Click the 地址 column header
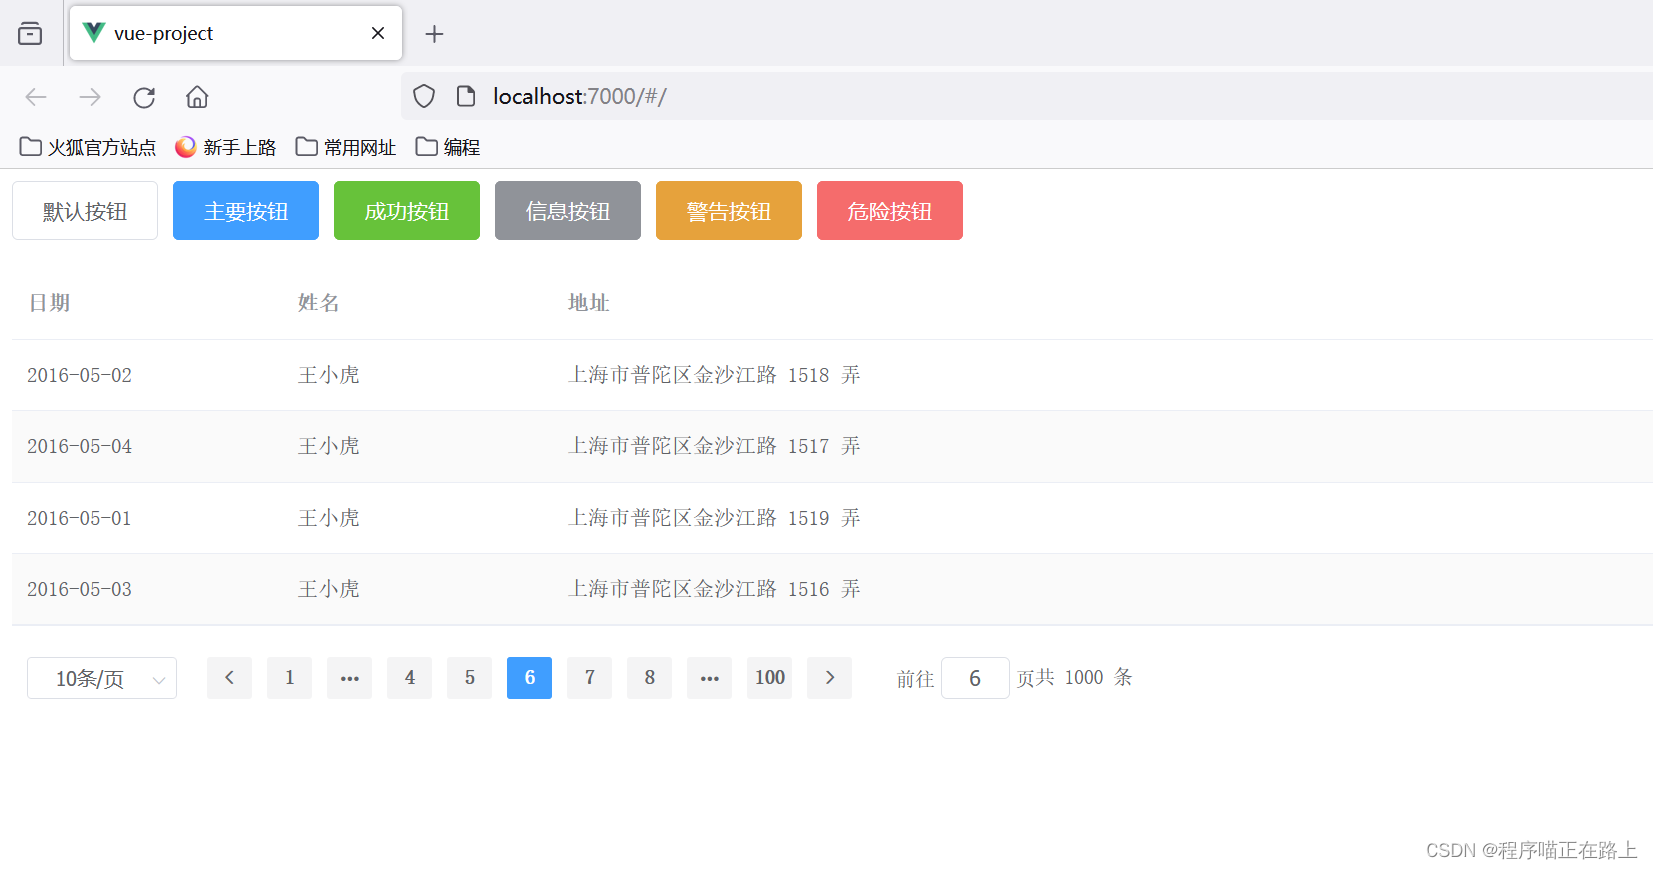This screenshot has height=869, width=1653. (589, 303)
